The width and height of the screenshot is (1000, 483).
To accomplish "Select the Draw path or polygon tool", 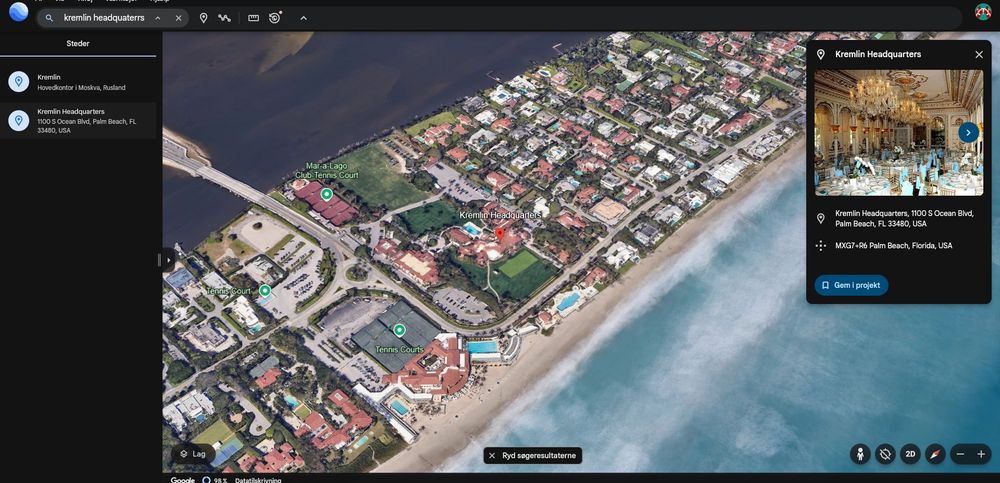I will coord(224,18).
